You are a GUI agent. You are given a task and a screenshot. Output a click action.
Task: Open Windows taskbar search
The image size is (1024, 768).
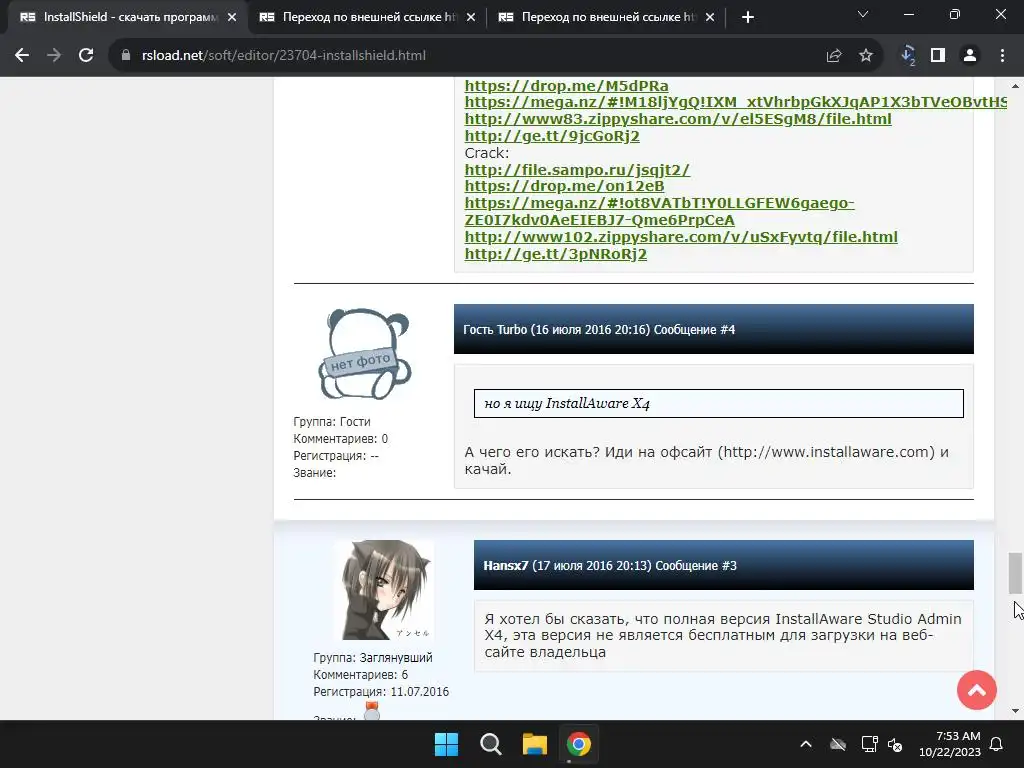pyautogui.click(x=490, y=744)
